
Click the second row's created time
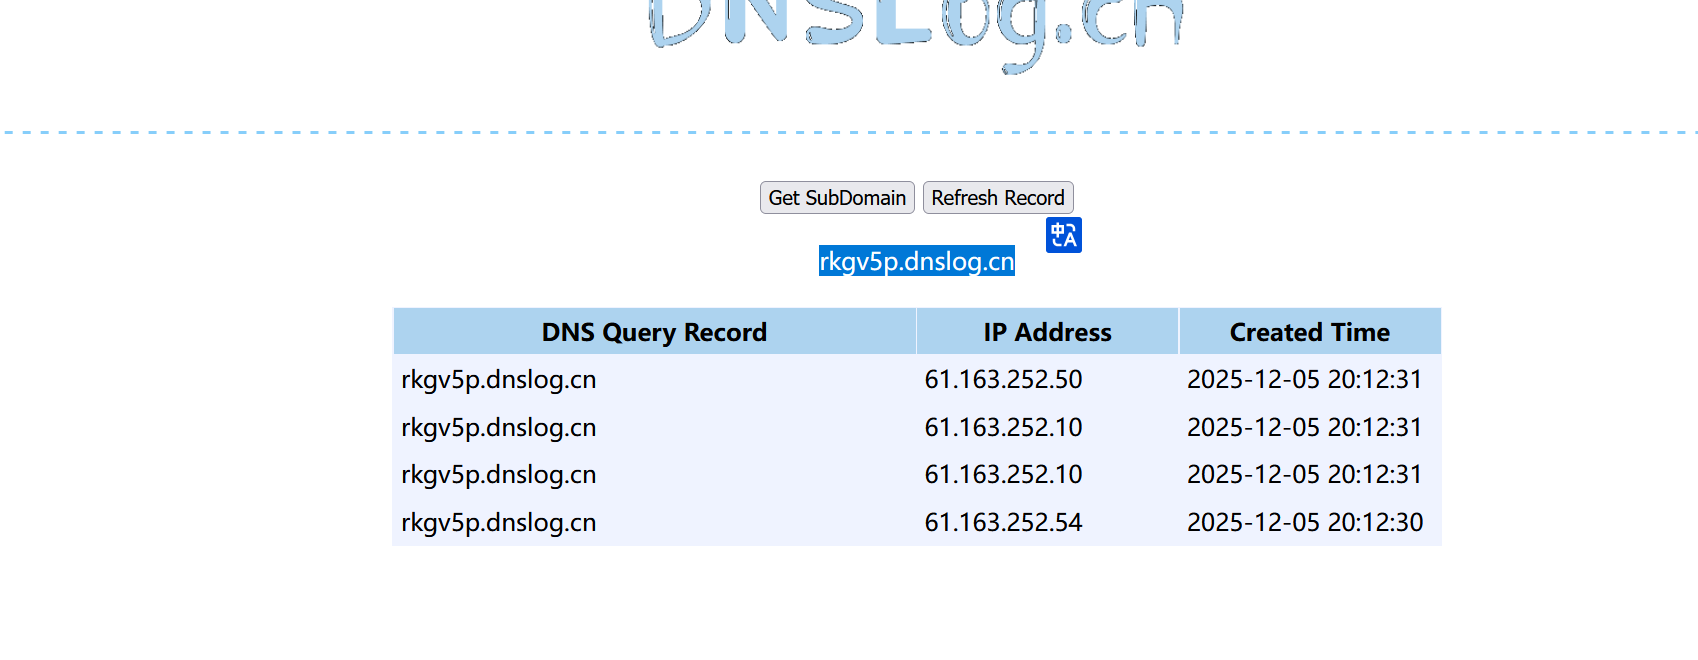[x=1304, y=428]
